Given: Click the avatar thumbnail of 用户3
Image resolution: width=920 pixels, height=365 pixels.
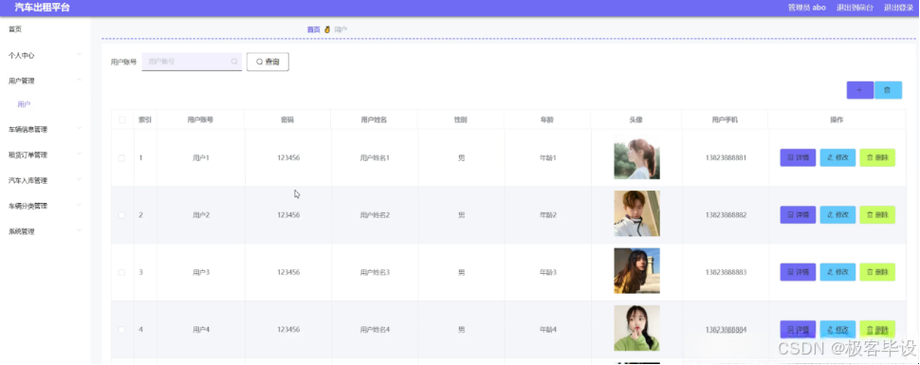Looking at the screenshot, I should click(x=637, y=271).
